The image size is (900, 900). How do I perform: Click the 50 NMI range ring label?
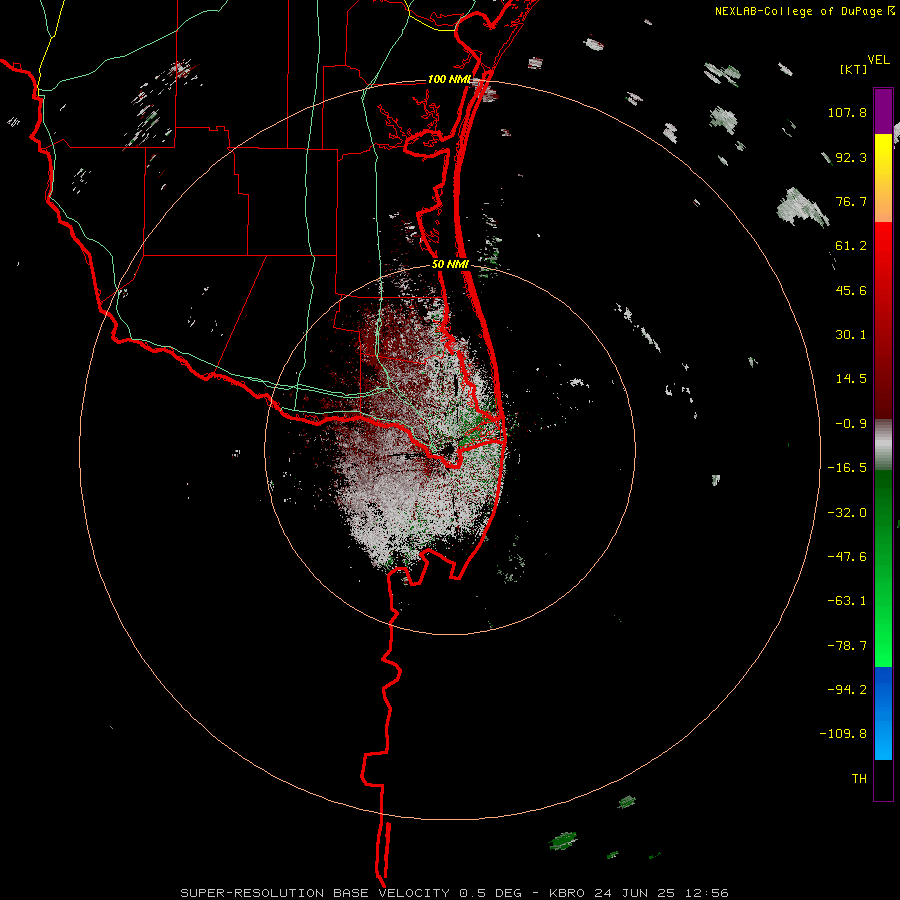click(x=451, y=265)
